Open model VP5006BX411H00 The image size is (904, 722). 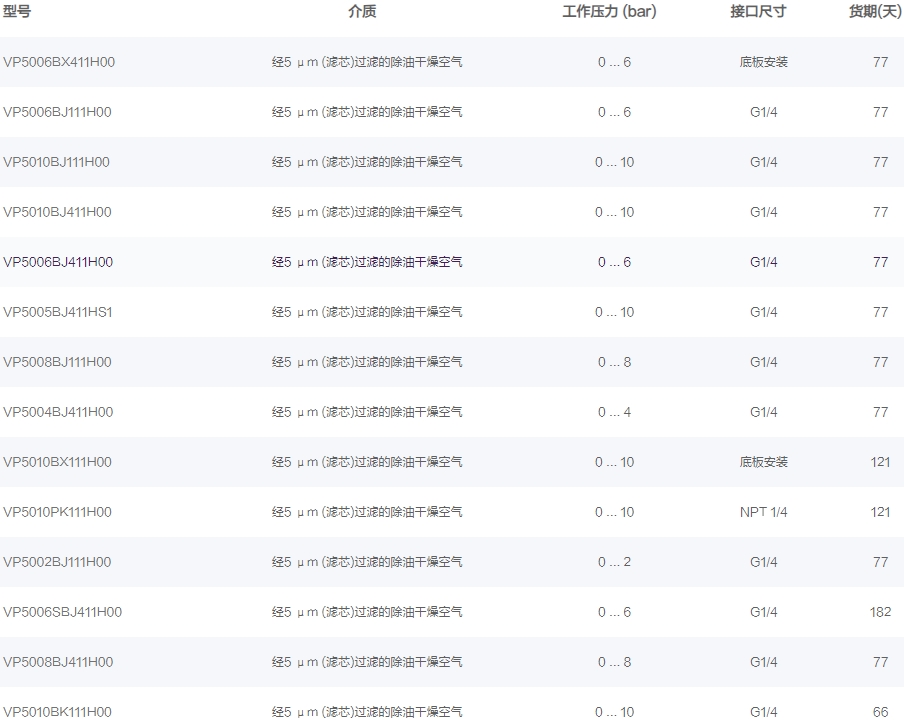[59, 62]
